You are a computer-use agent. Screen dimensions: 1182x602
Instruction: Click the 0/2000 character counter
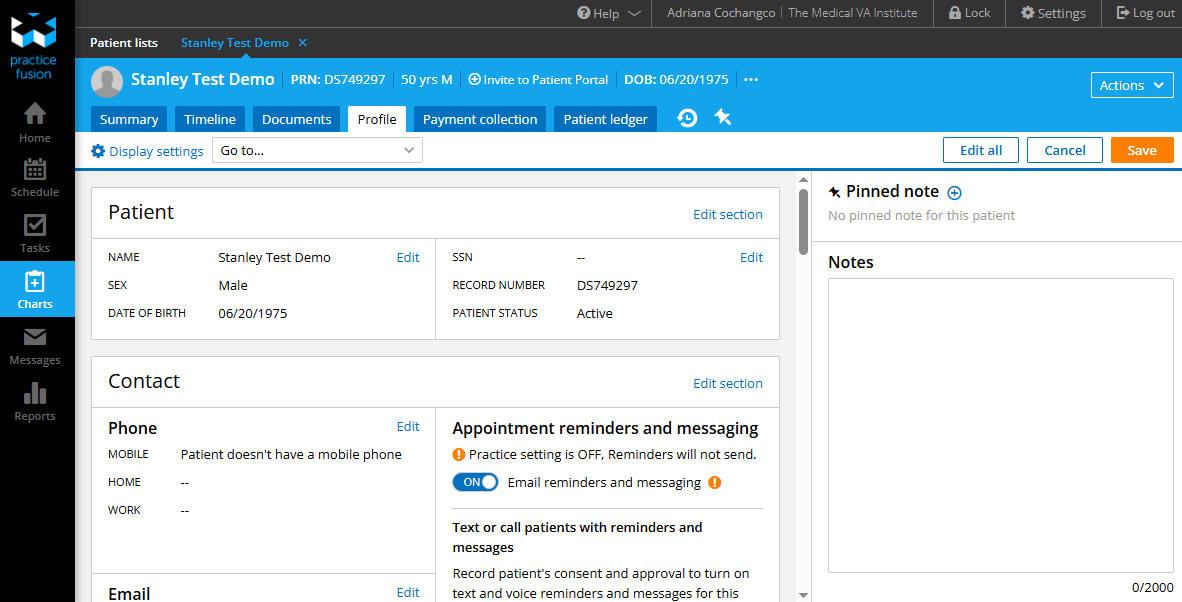1153,588
